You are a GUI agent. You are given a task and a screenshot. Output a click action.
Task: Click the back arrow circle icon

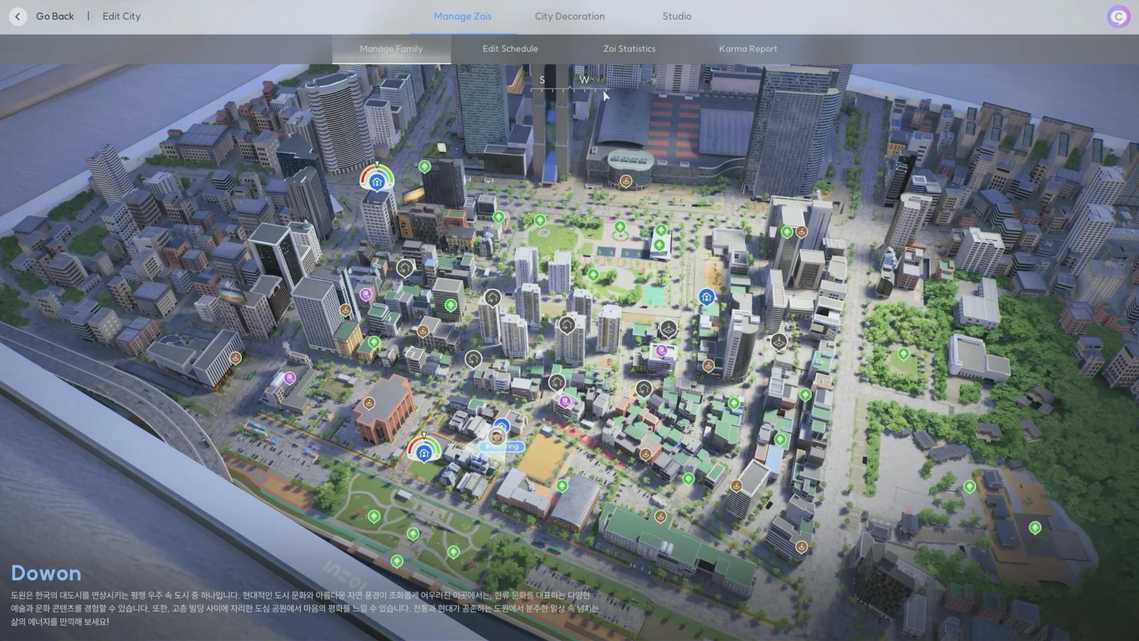[x=17, y=16]
